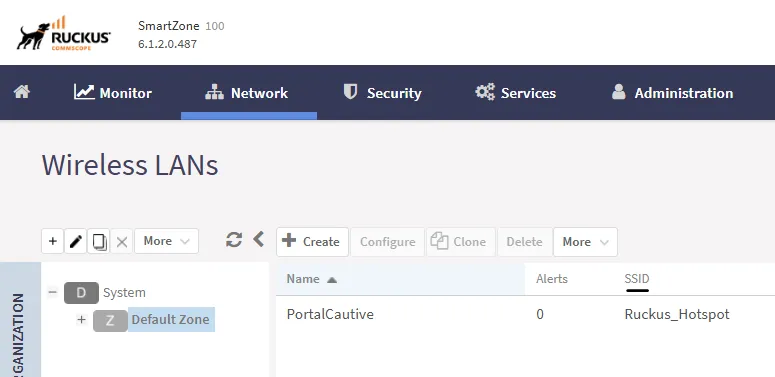
Task: Click the Clone WLAN button
Action: pos(461,242)
